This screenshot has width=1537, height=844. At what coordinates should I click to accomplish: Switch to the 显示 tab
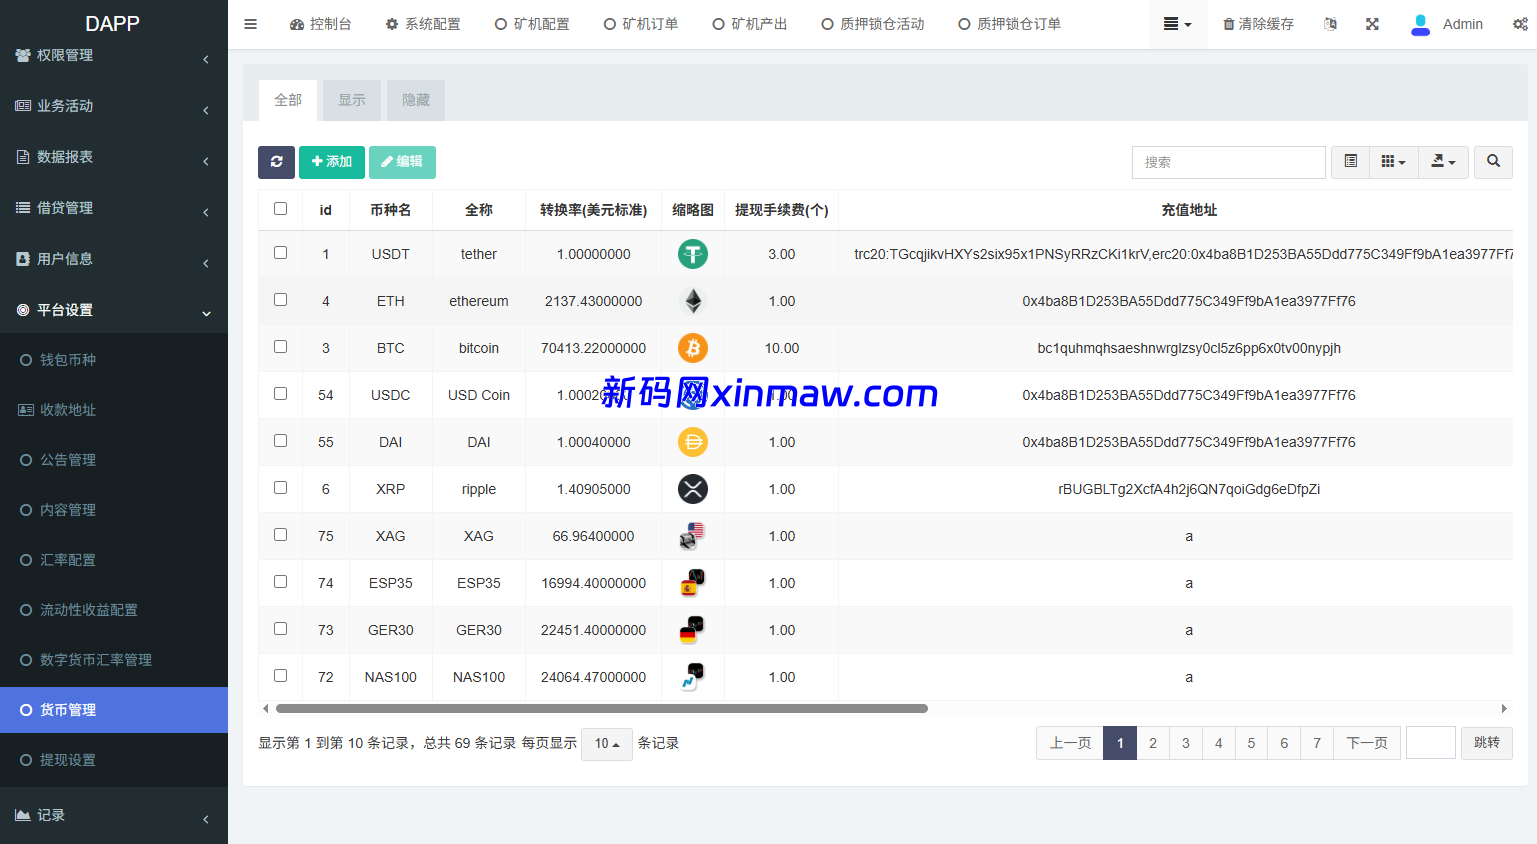pos(352,100)
